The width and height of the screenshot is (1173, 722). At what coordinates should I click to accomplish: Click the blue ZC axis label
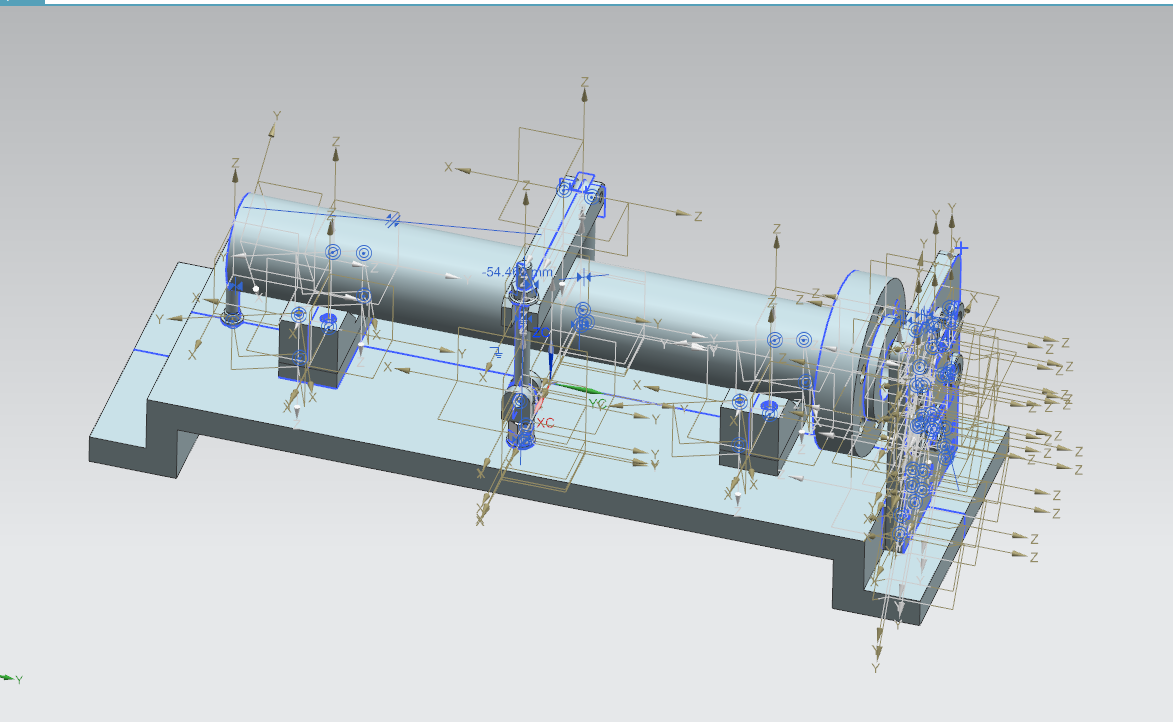tap(540, 333)
